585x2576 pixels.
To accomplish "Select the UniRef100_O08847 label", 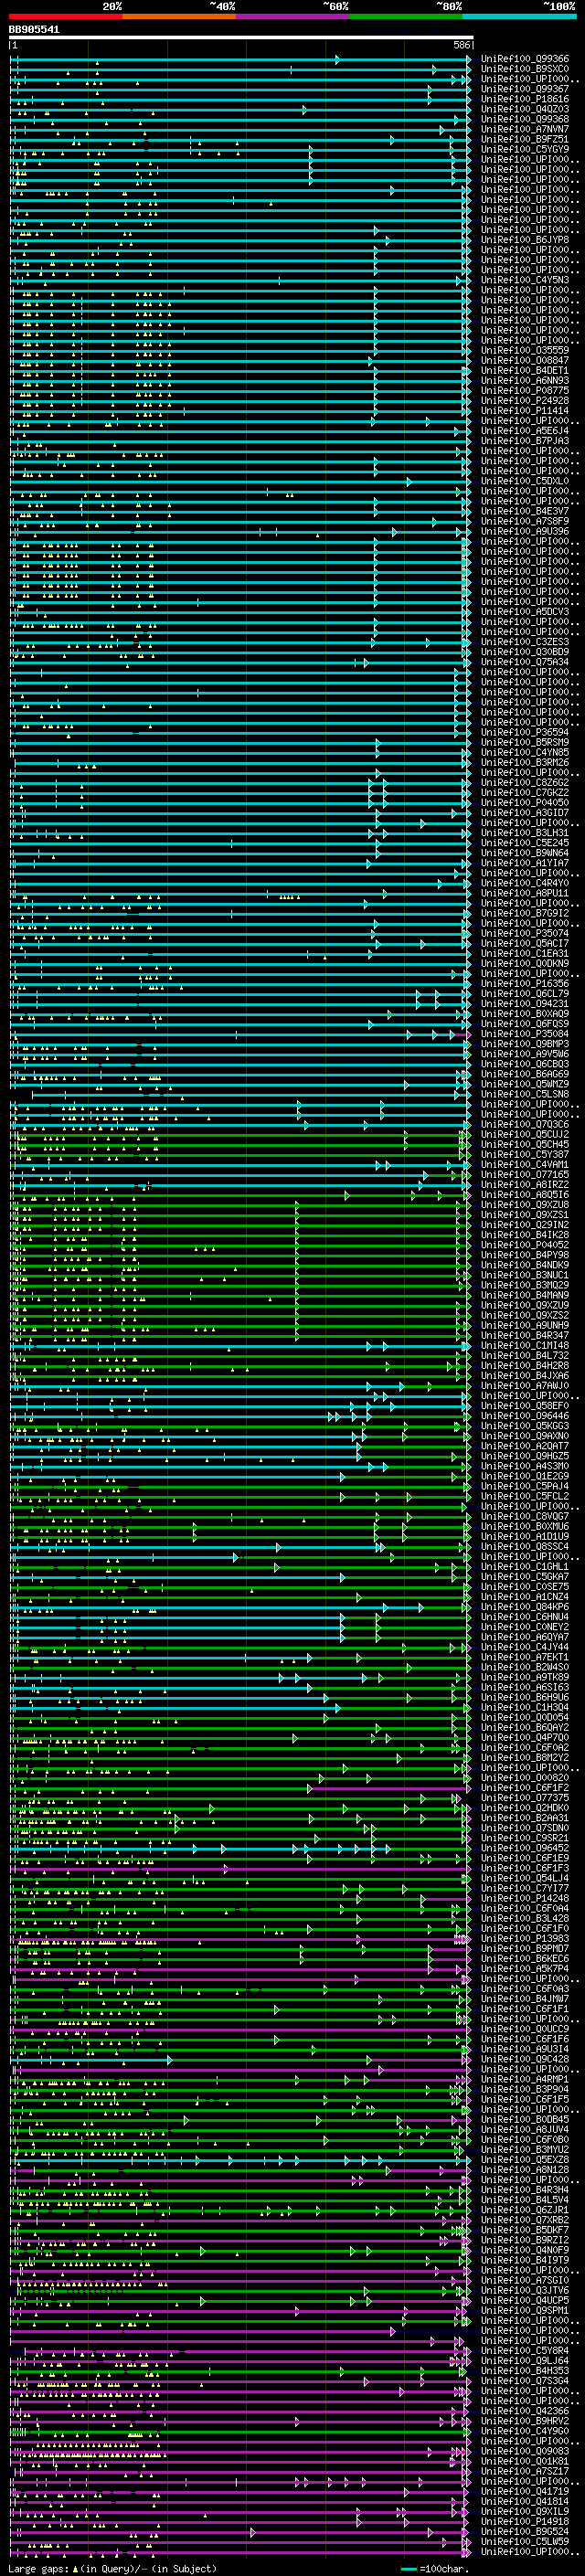I will pos(525,360).
